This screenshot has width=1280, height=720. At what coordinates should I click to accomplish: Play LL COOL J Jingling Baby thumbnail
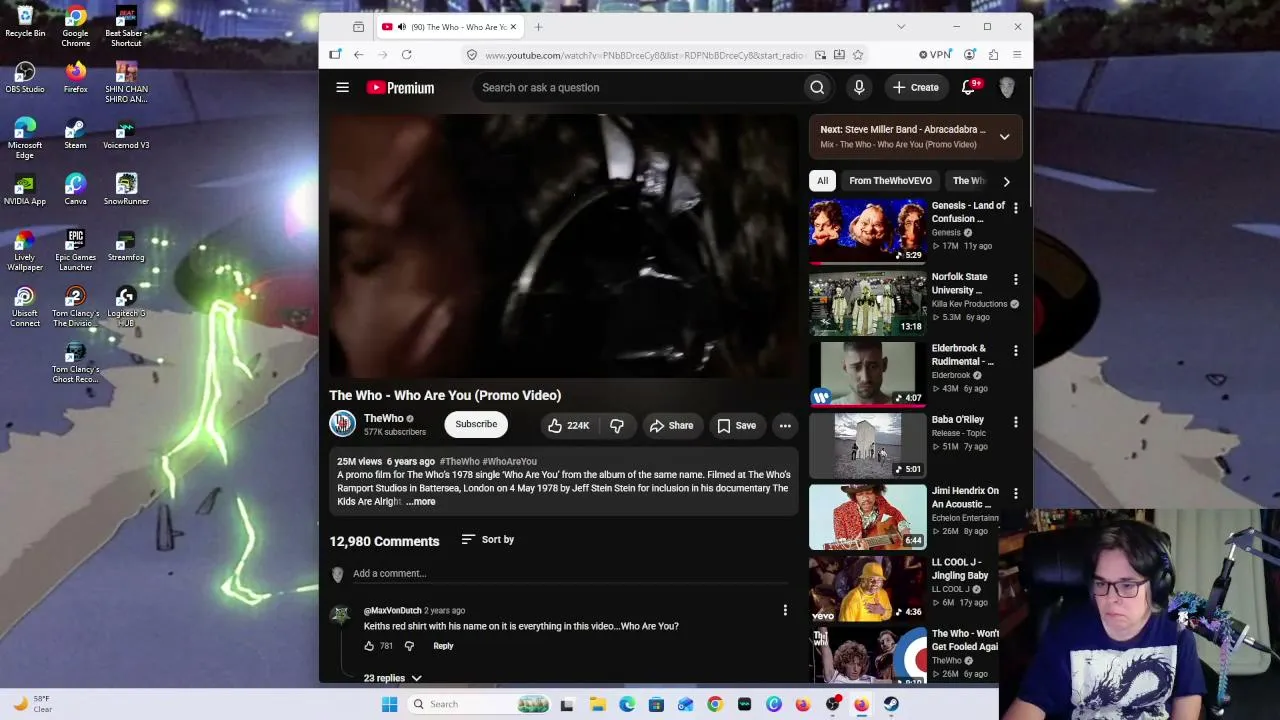tap(868, 588)
